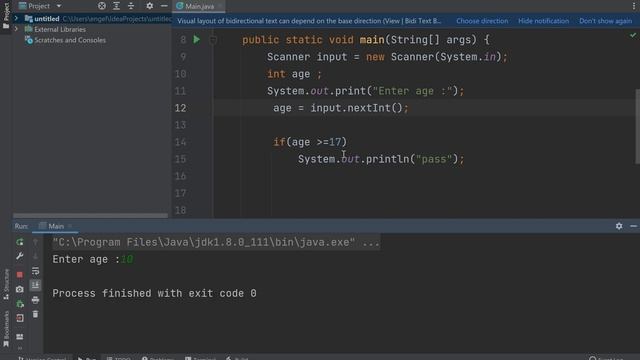Screen dimensions: 640x360
Task: Close the Main run tab
Action: [70, 226]
